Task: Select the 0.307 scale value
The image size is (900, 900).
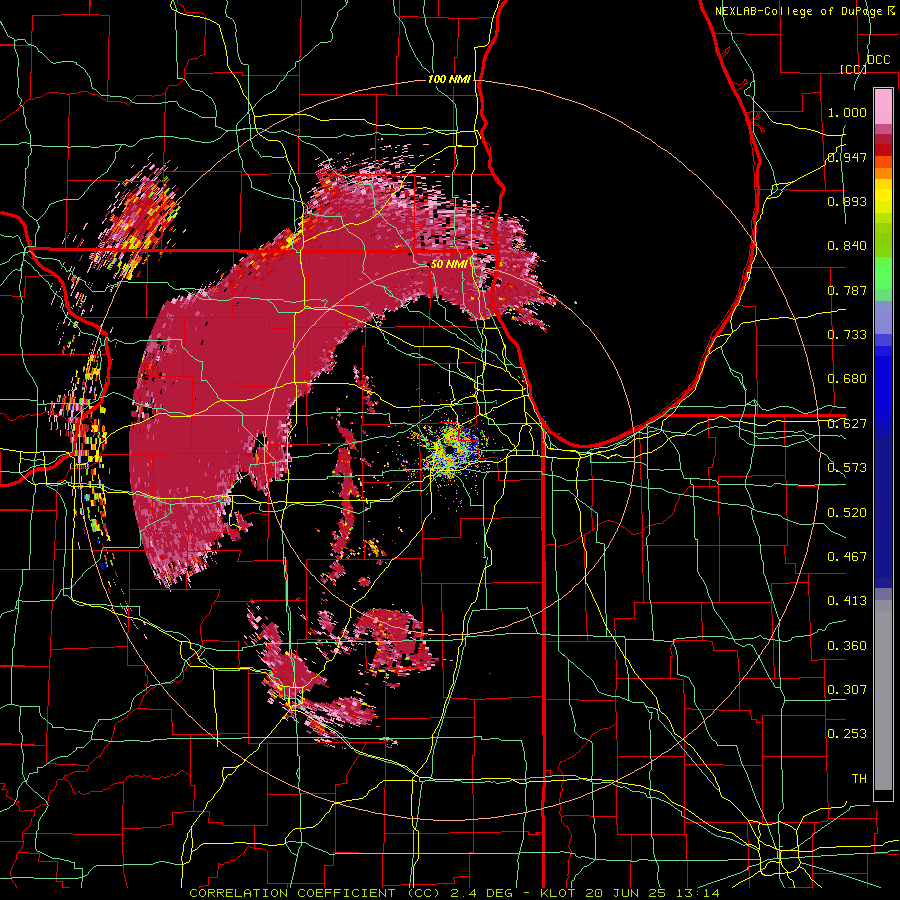Action: click(x=847, y=690)
